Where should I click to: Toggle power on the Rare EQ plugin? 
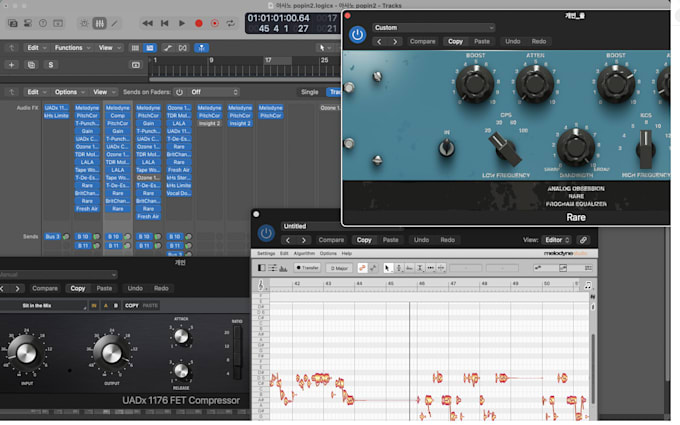point(357,34)
